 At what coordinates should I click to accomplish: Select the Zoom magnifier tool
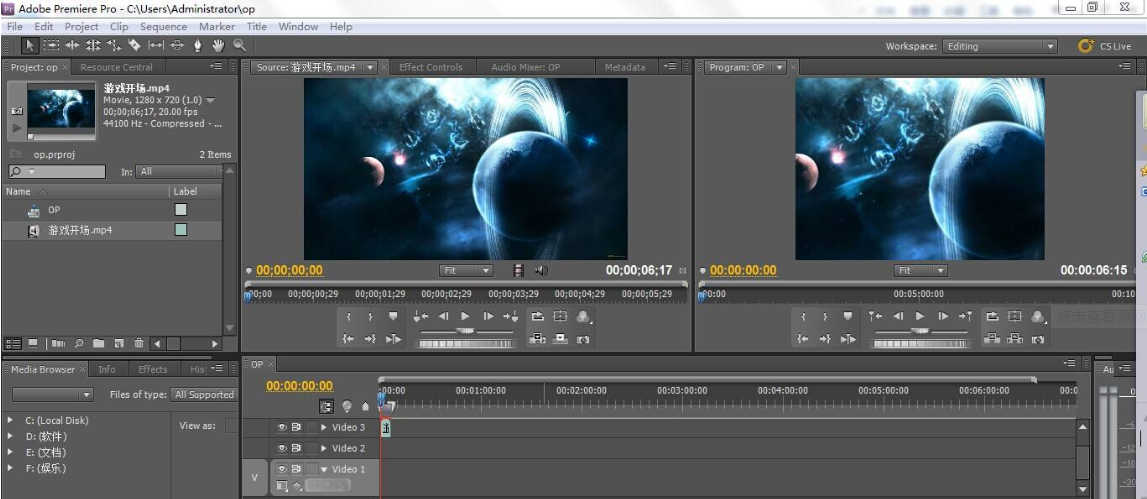[239, 45]
